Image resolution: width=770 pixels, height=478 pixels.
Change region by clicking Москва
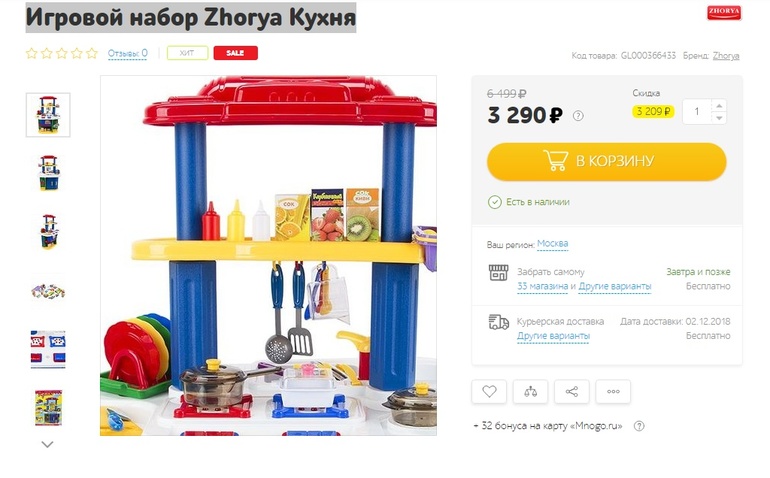tap(552, 244)
